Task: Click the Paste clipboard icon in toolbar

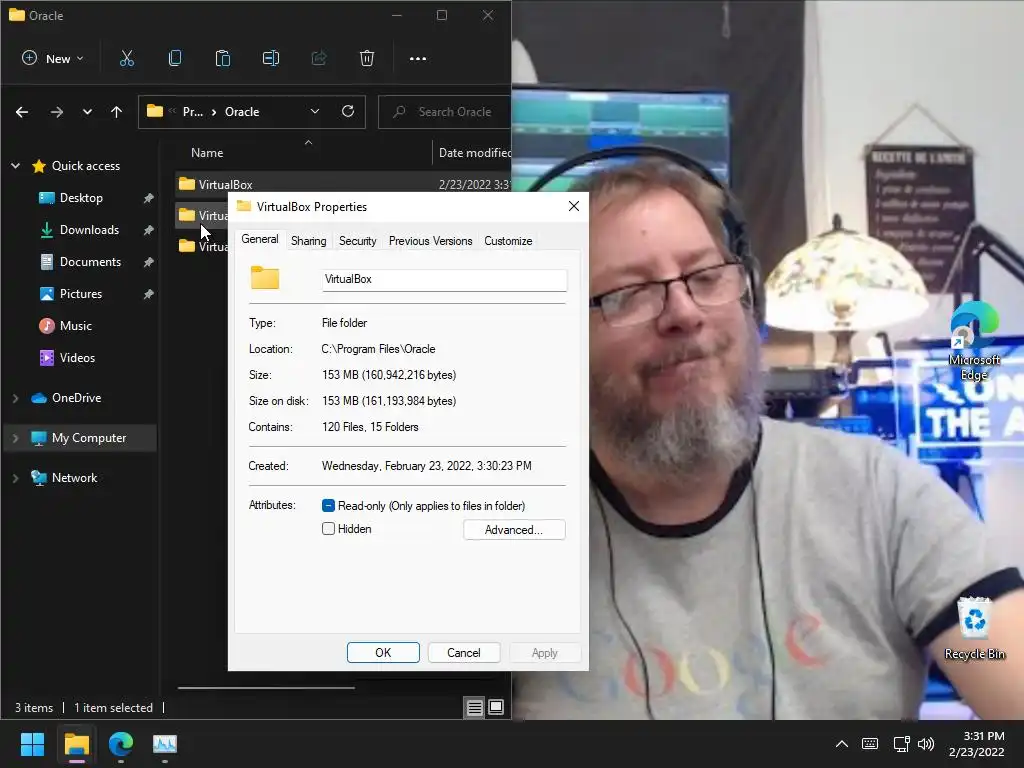Action: pos(223,59)
